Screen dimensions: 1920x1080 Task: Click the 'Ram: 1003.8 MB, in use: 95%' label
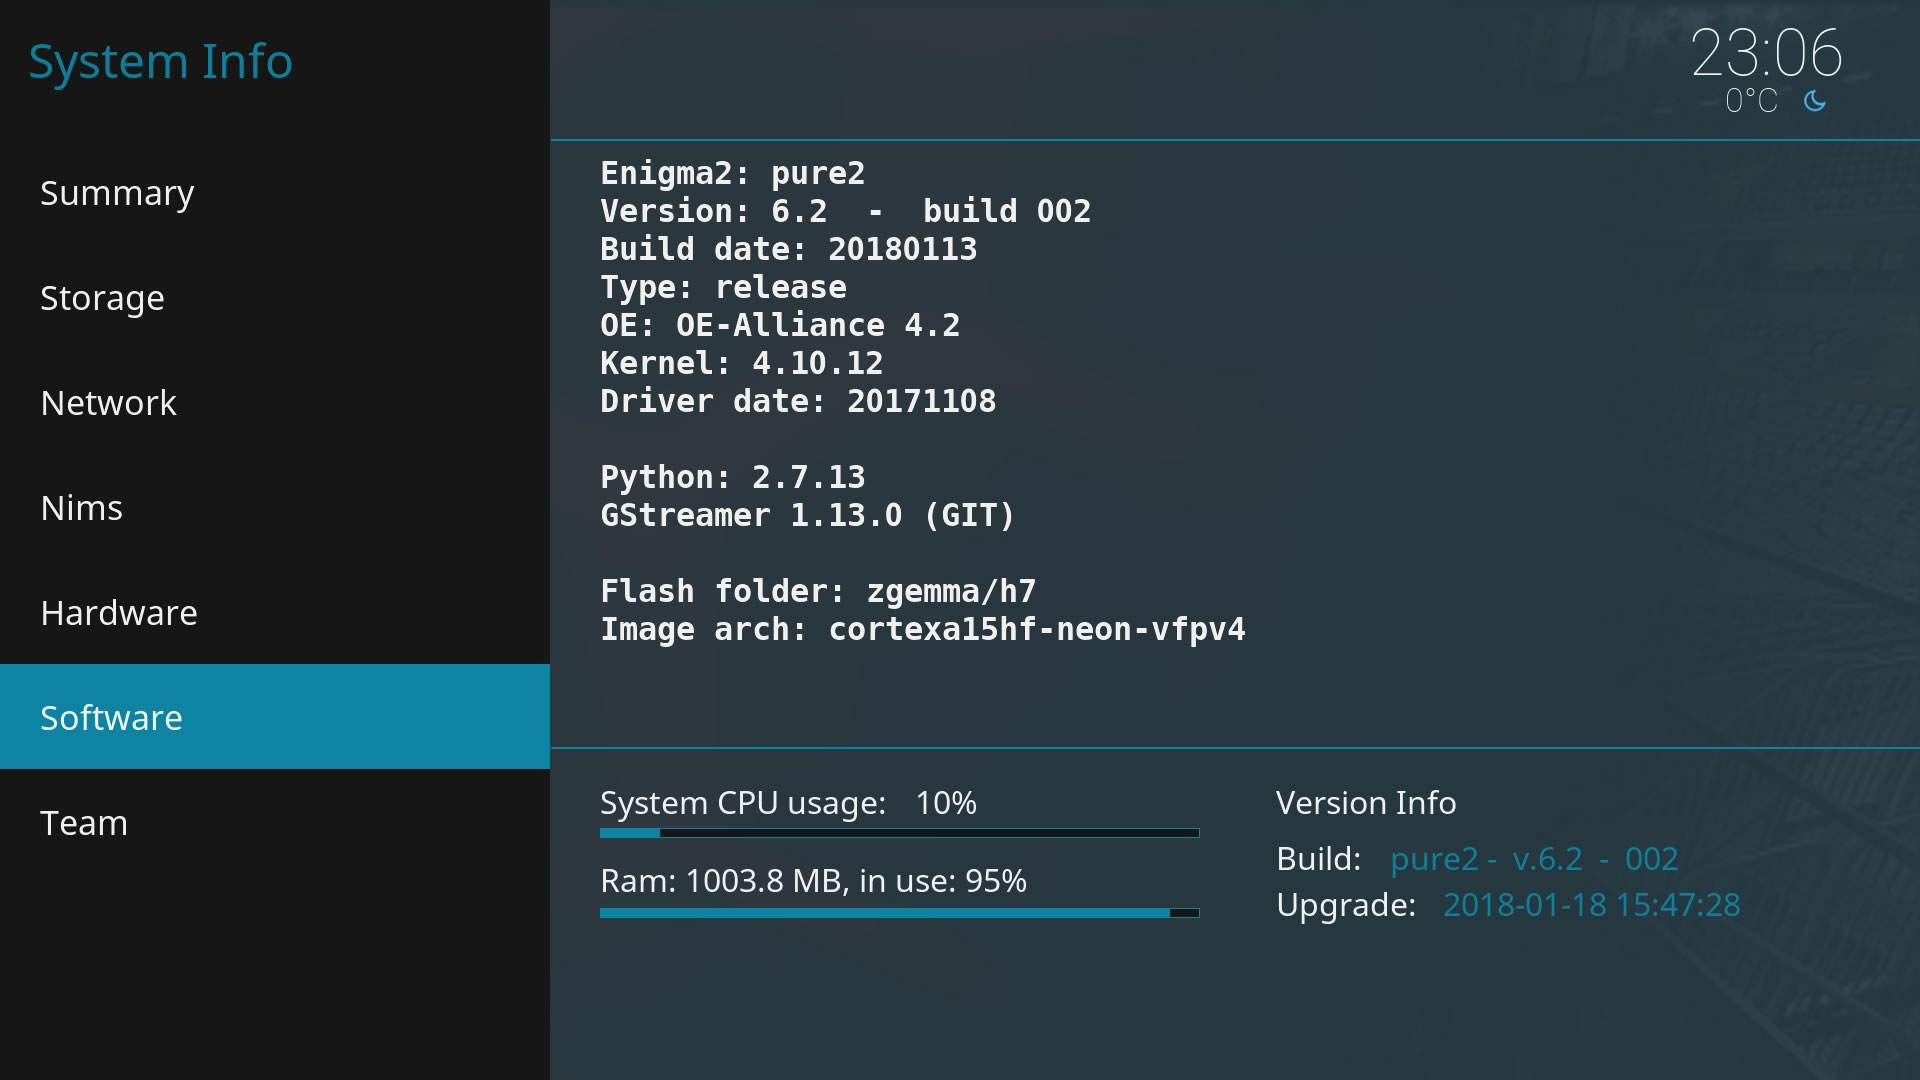pyautogui.click(x=813, y=881)
